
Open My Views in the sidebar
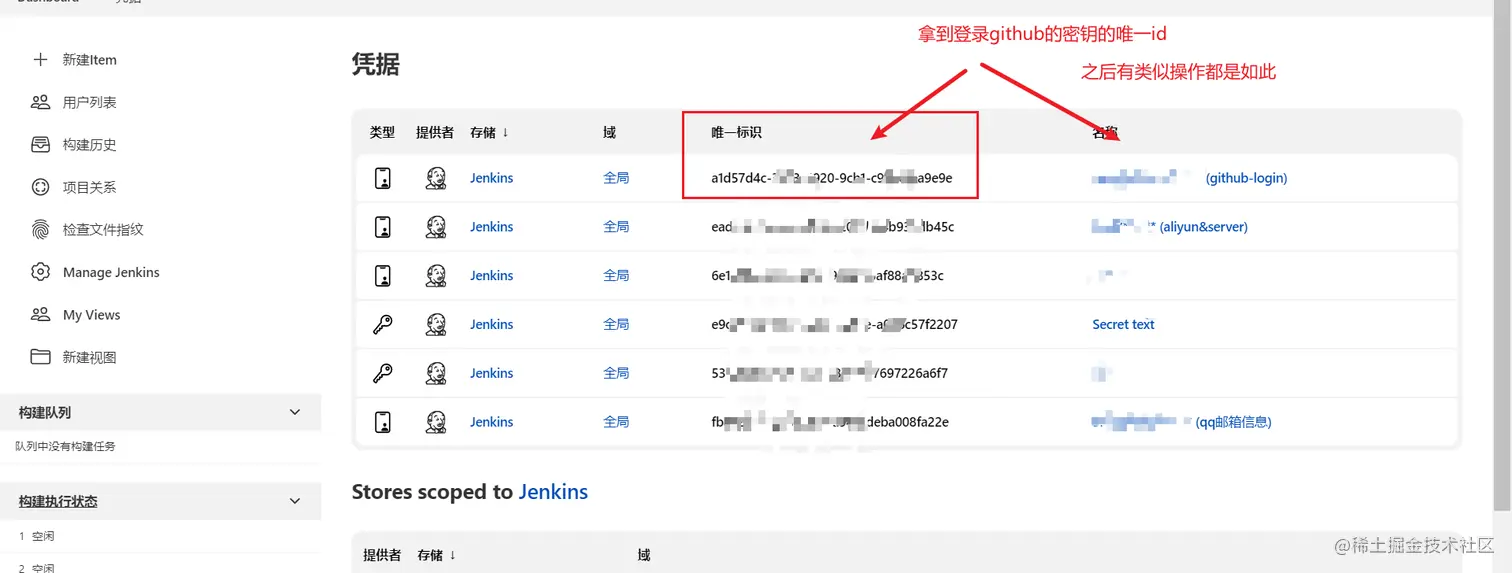[91, 314]
